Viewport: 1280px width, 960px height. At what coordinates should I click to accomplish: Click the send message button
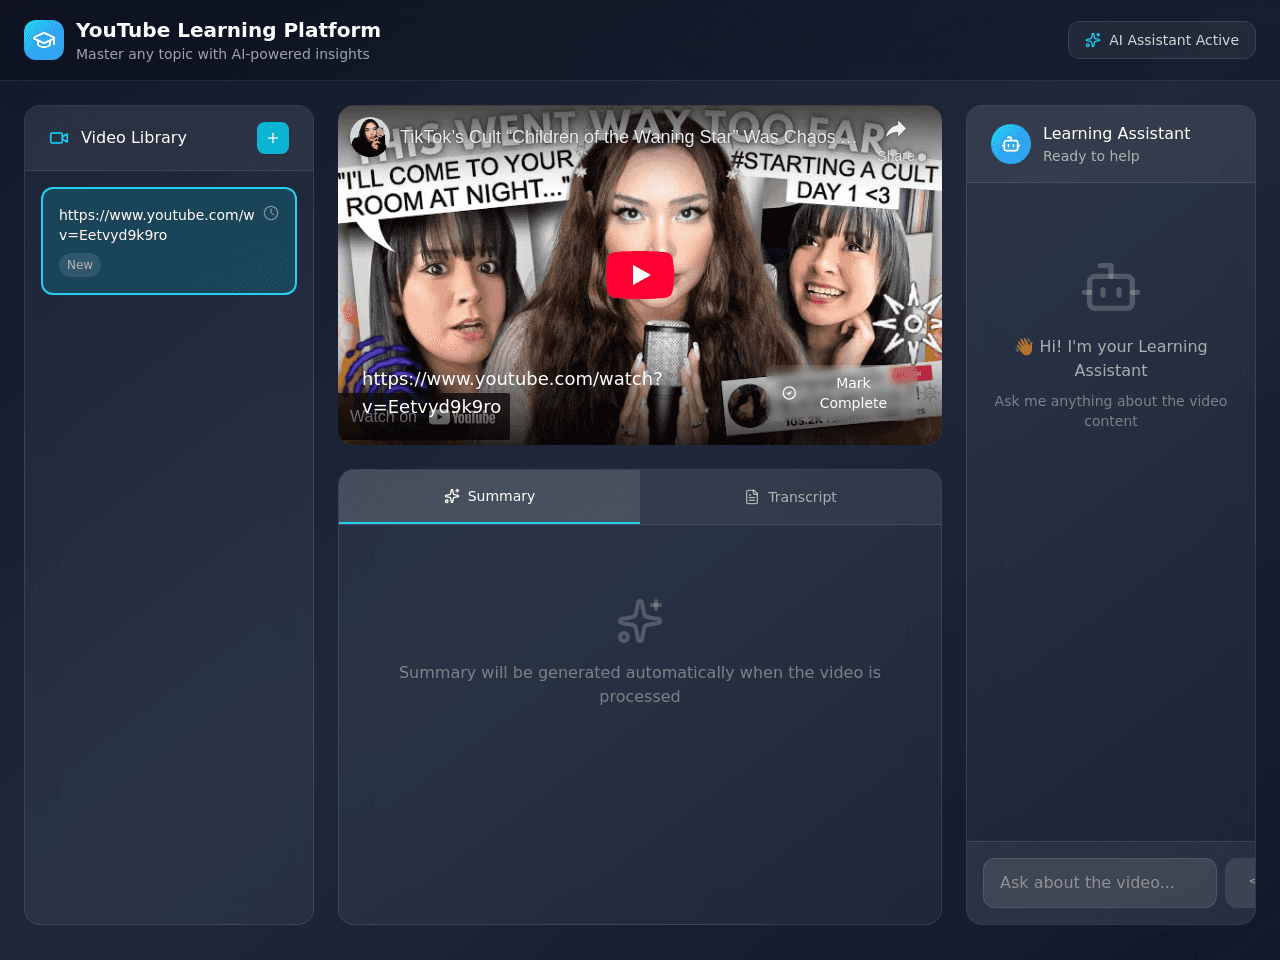(x=1241, y=883)
